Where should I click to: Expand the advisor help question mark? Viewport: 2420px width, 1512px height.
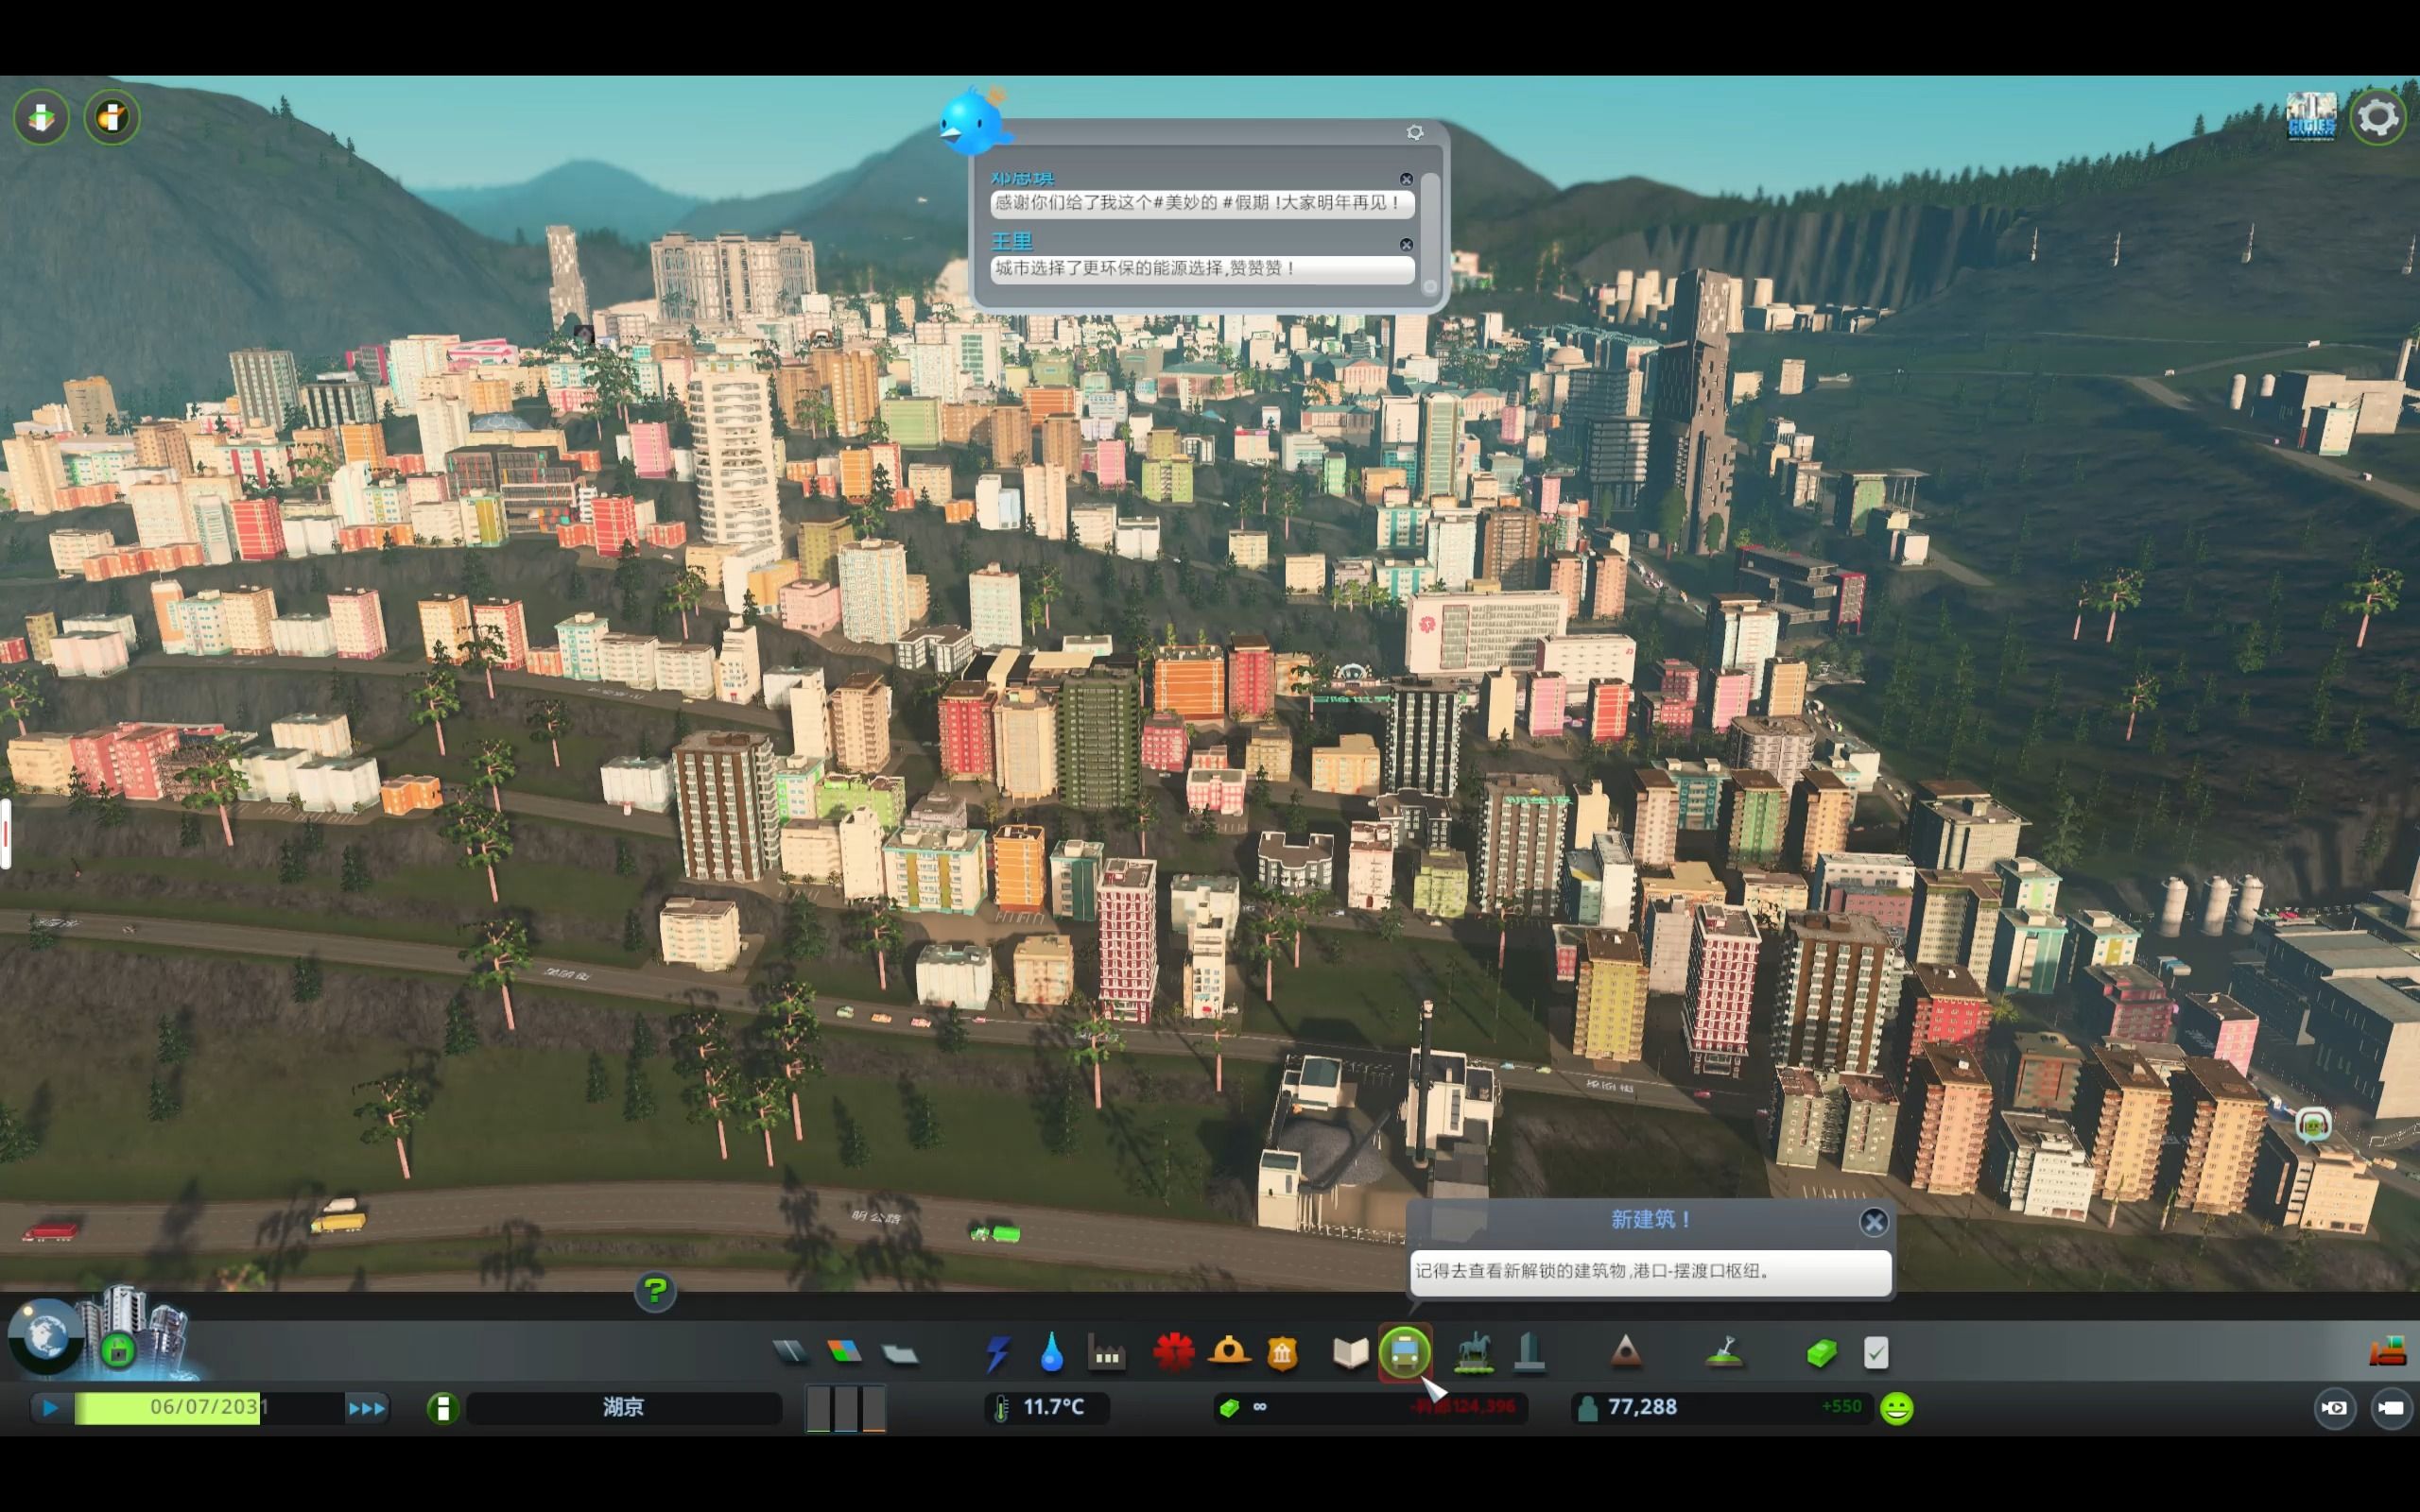click(x=655, y=1291)
